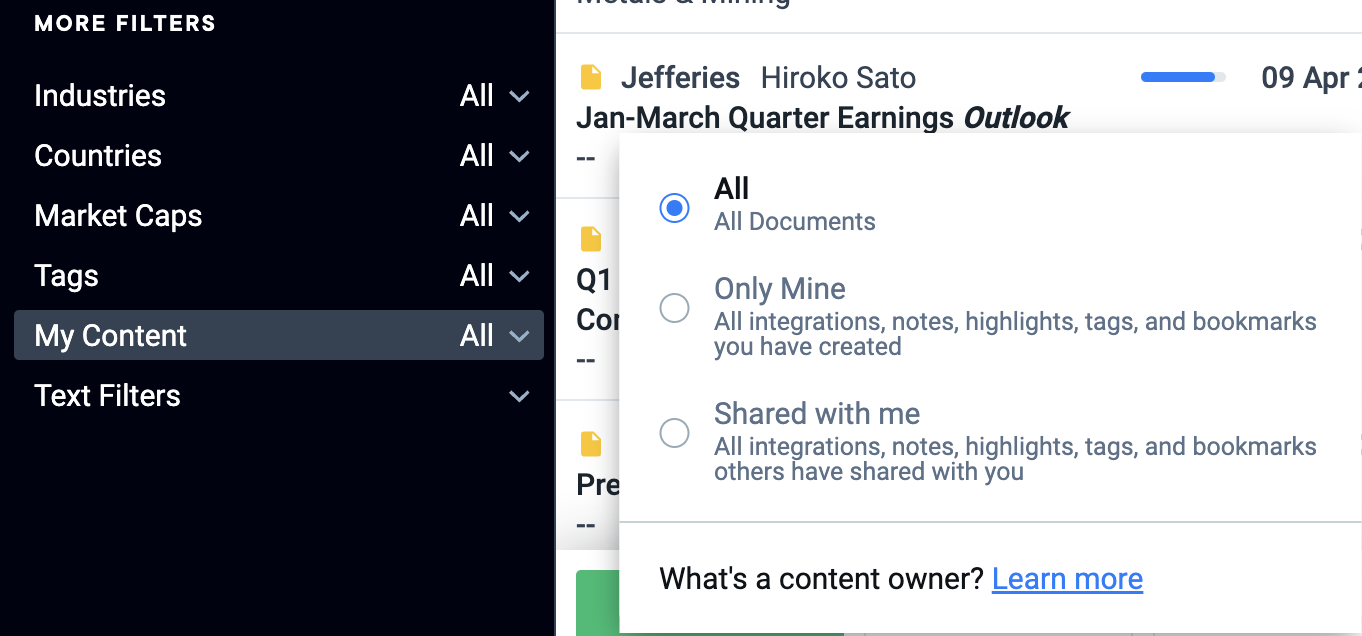
Task: Open the Tags filter chevron
Action: point(519,277)
